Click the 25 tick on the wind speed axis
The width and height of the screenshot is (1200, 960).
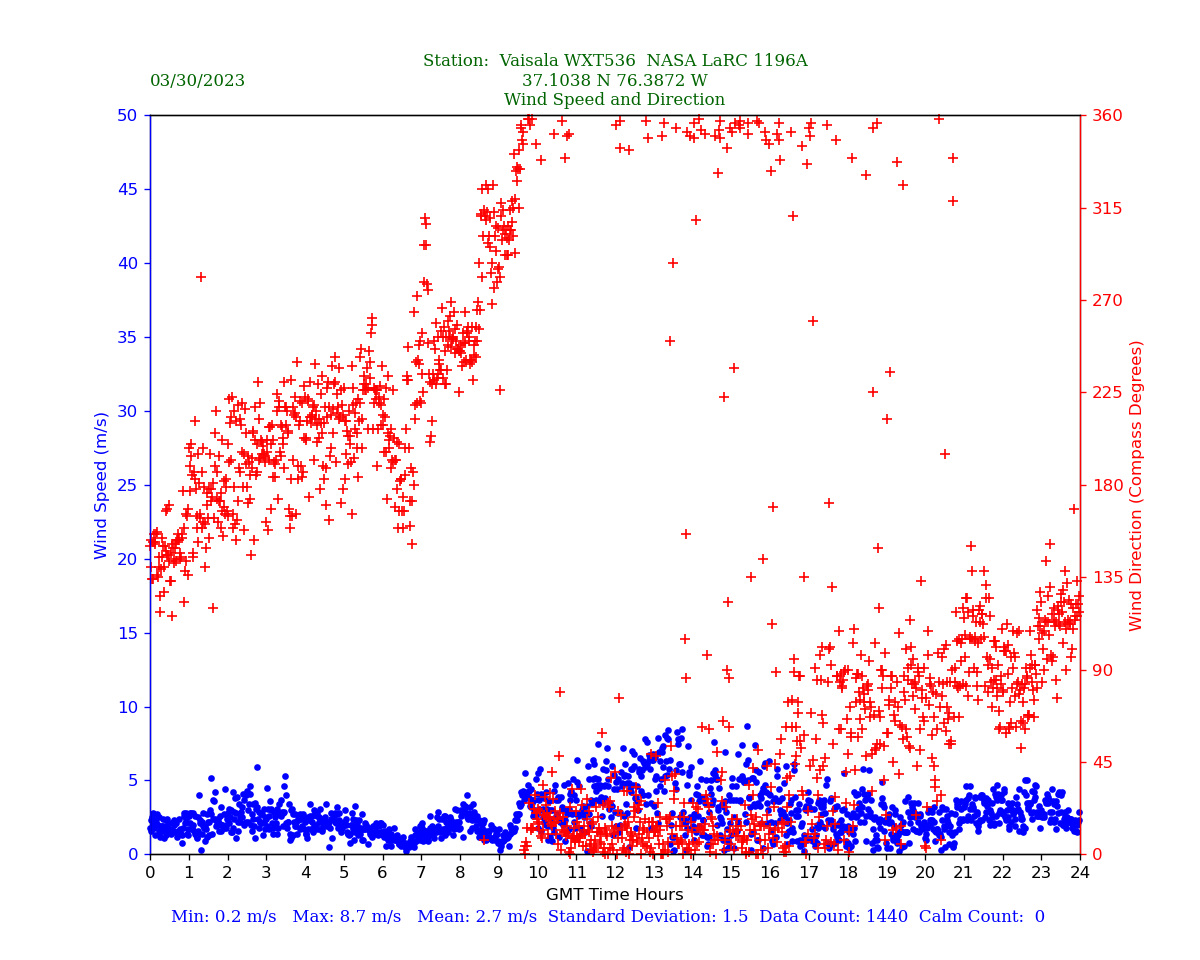click(127, 485)
